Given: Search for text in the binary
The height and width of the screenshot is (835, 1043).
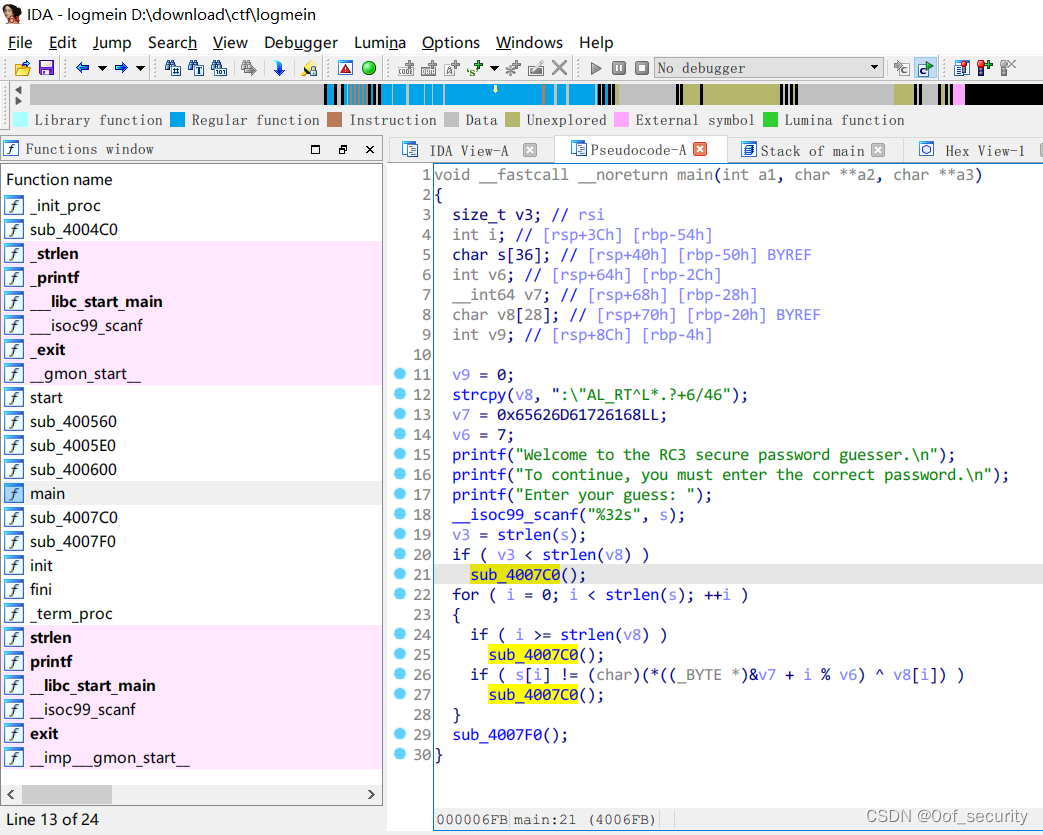Looking at the screenshot, I should click(195, 68).
